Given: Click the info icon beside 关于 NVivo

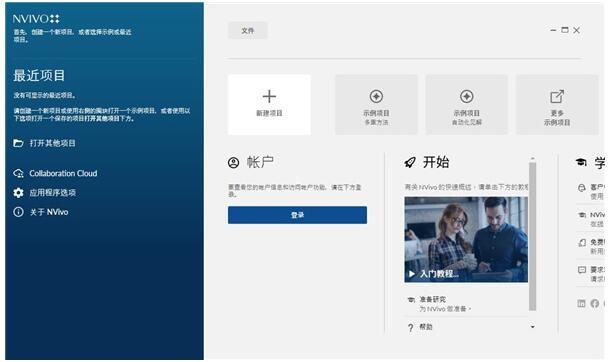Looking at the screenshot, I should click(x=18, y=212).
